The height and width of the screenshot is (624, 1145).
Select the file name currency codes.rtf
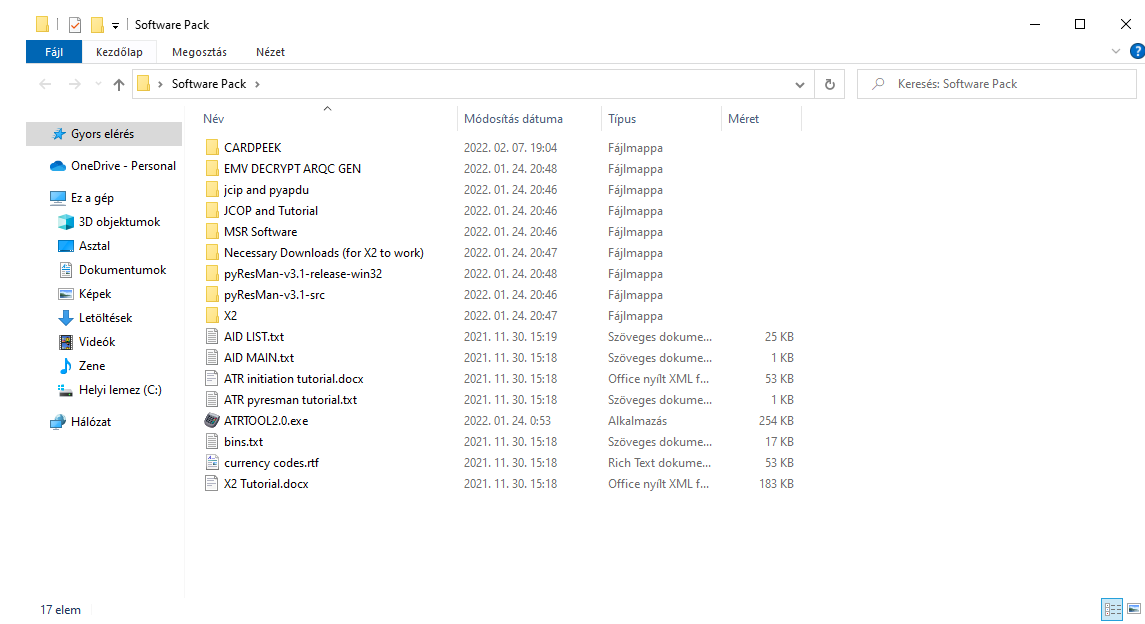click(272, 463)
